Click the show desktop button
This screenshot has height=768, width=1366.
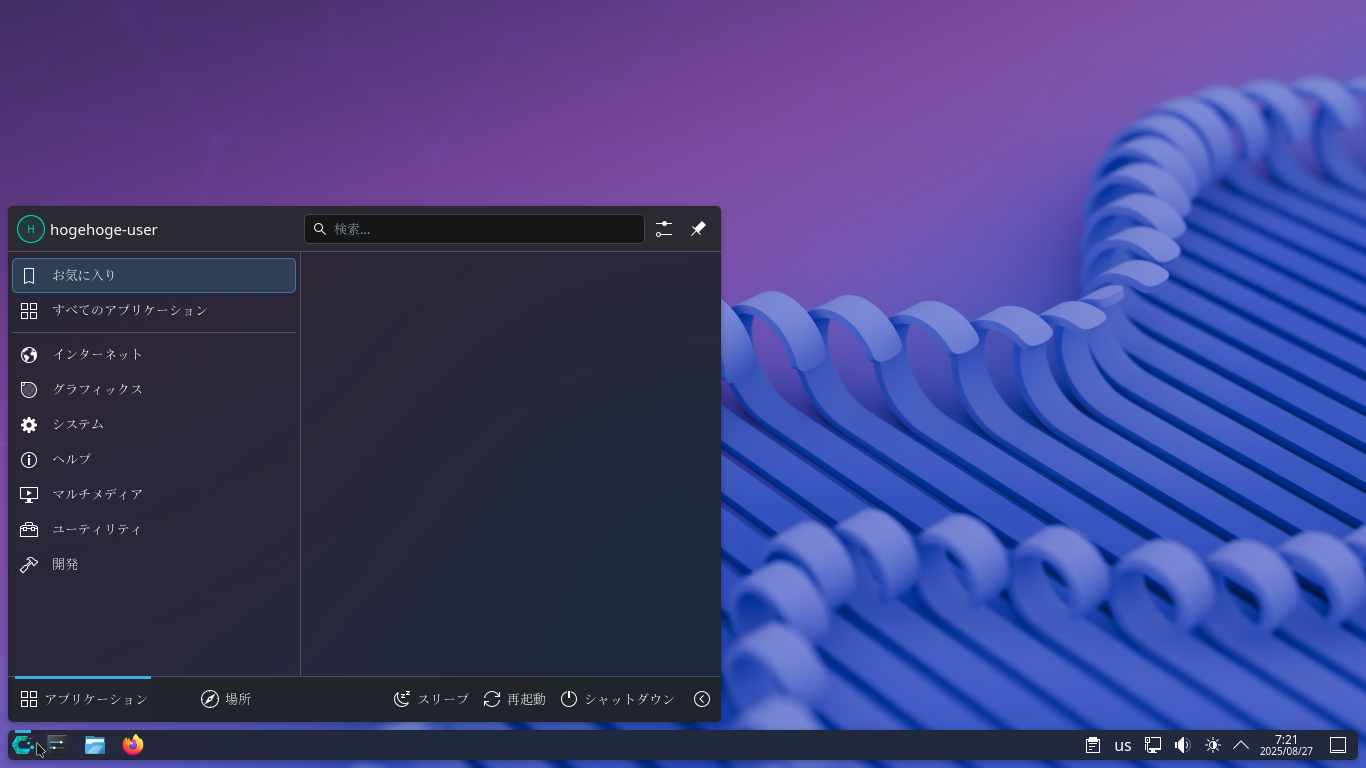[x=1338, y=745]
